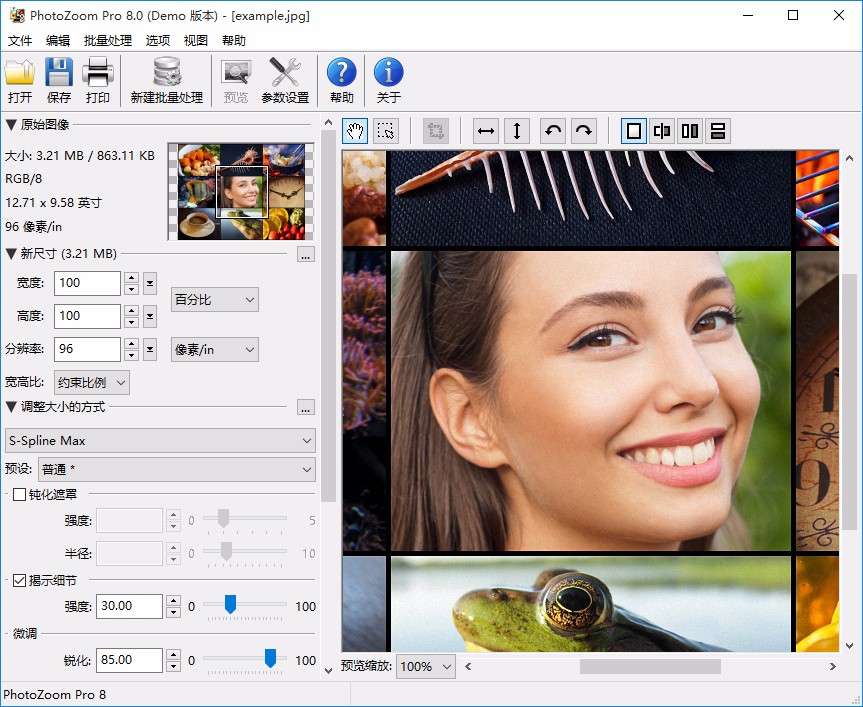863x707 pixels.
Task: Change 预览缩放 zoom level dropdown
Action: (x=425, y=666)
